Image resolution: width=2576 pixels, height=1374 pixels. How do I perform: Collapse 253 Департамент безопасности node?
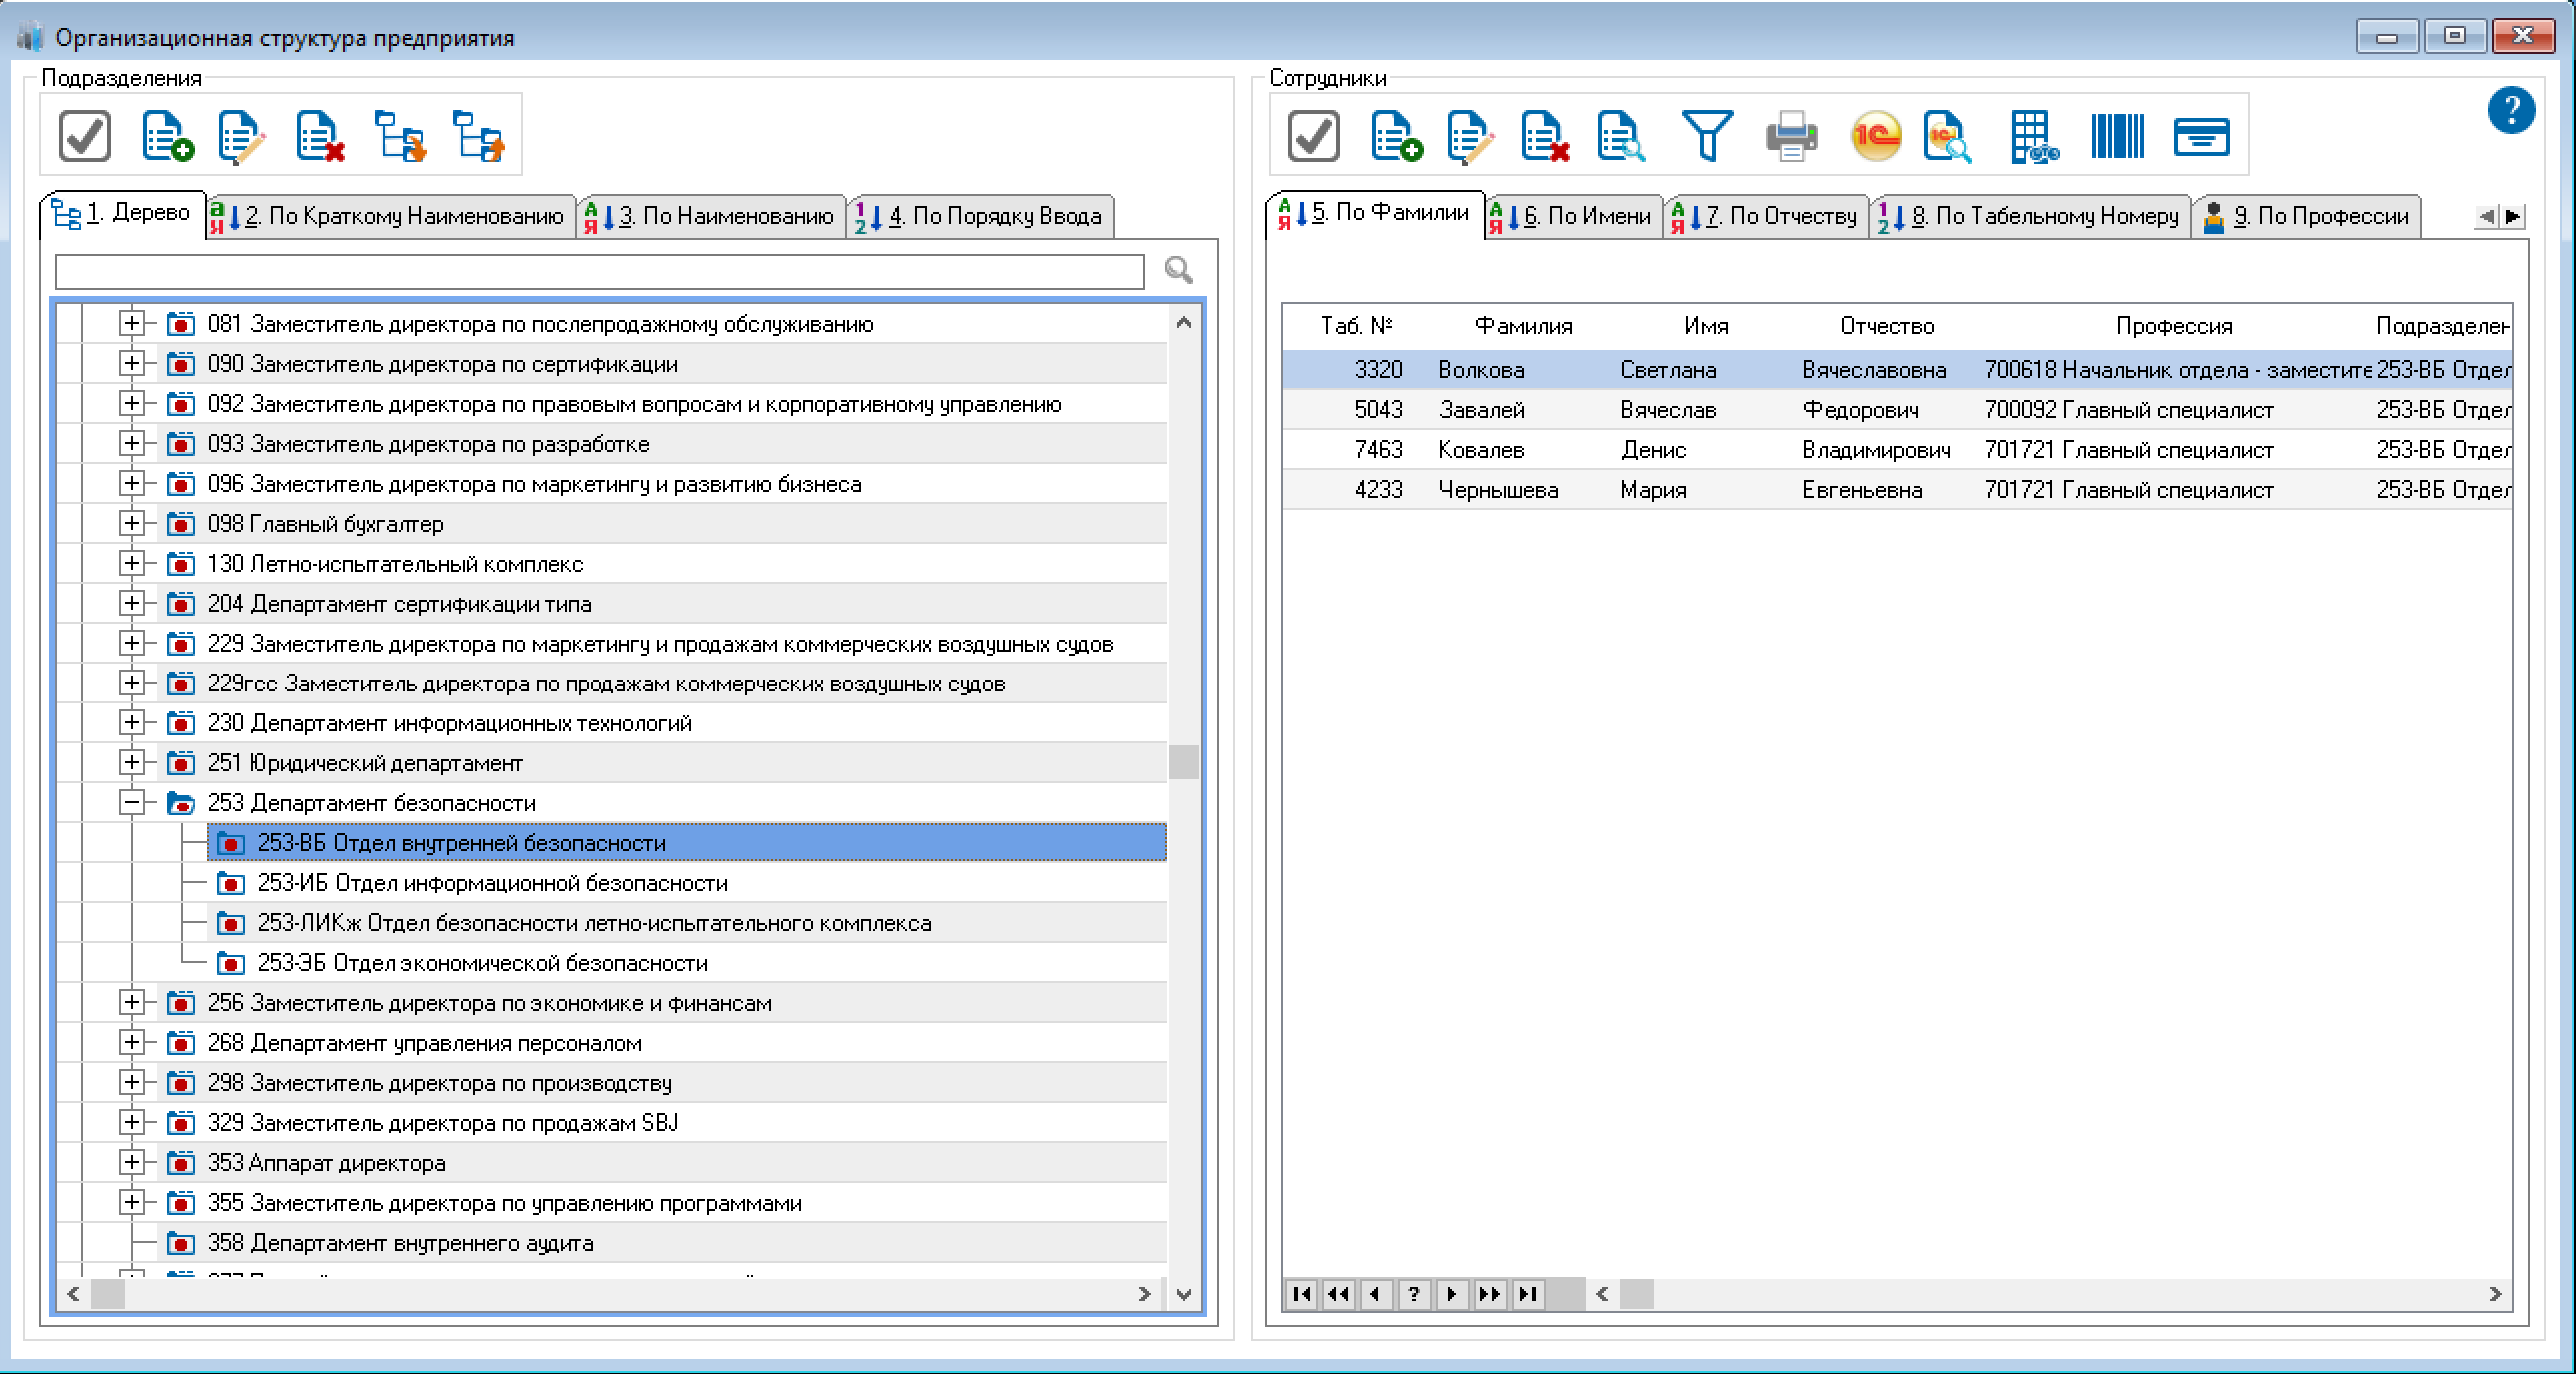coord(131,803)
